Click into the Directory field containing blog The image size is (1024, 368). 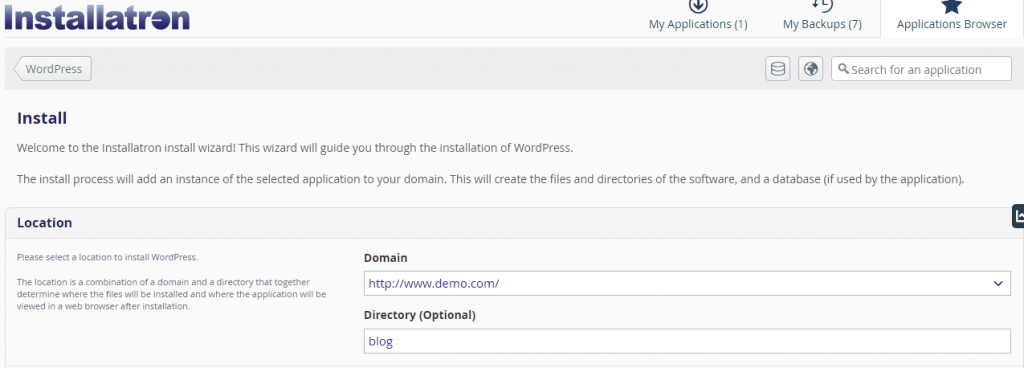[x=687, y=341]
